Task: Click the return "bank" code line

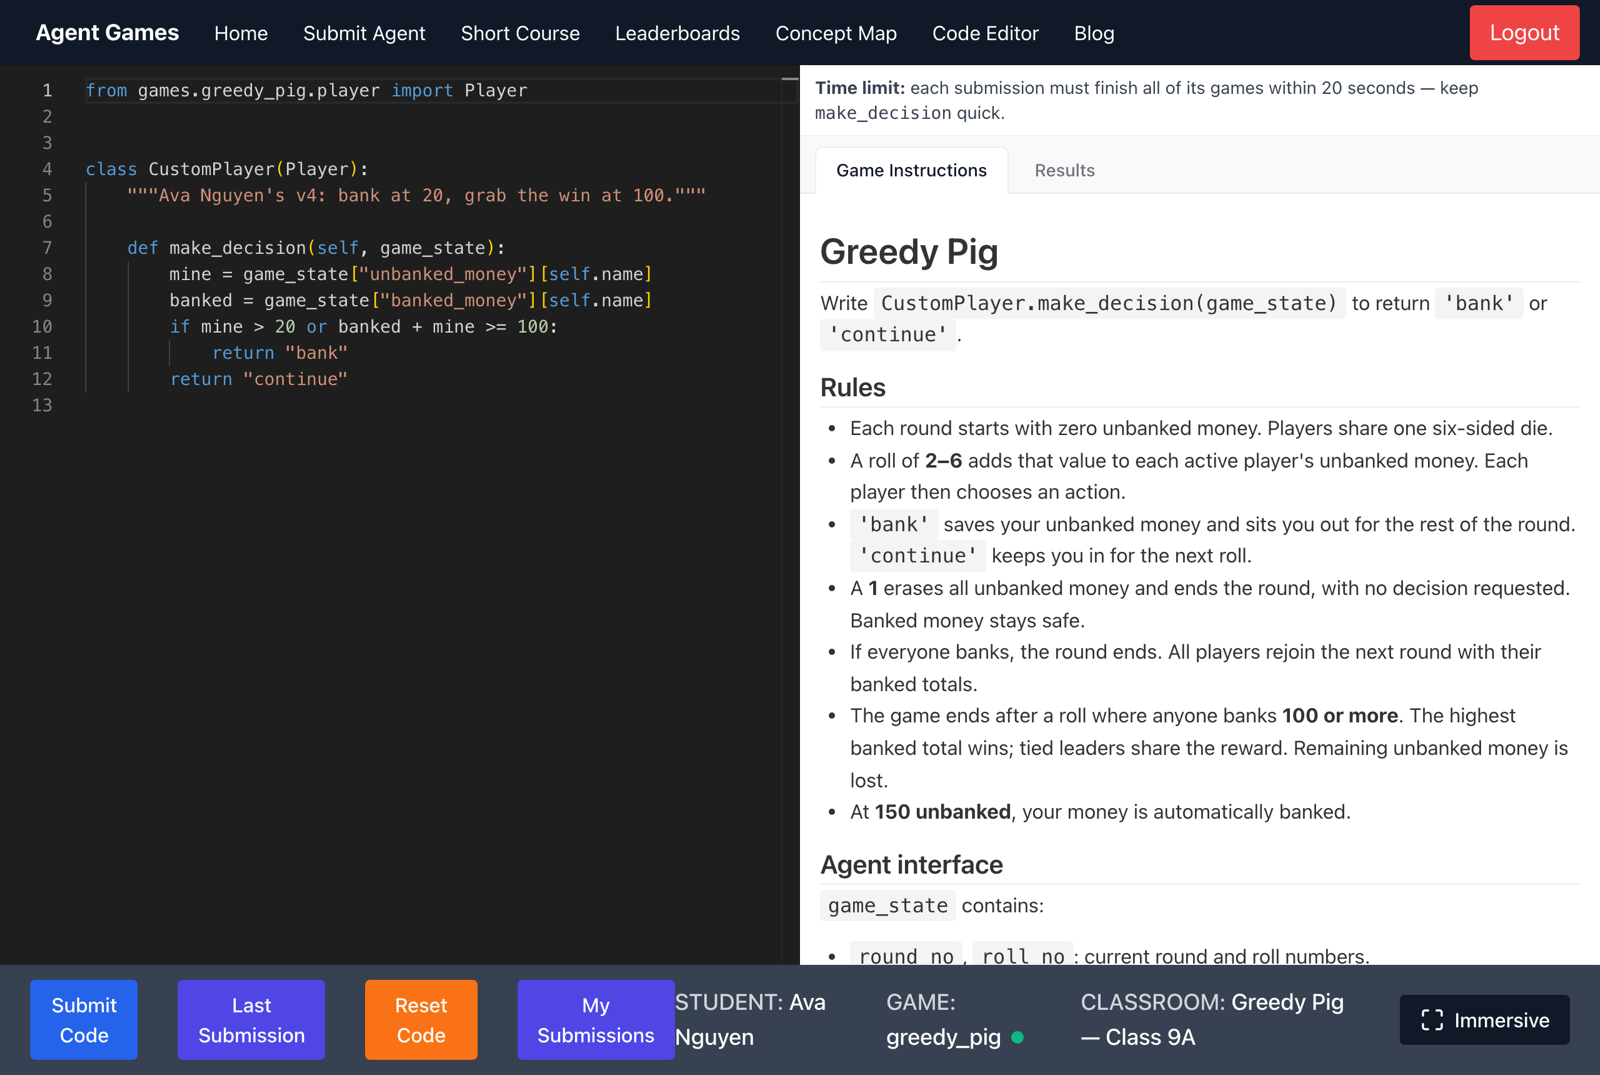Action: 279,353
